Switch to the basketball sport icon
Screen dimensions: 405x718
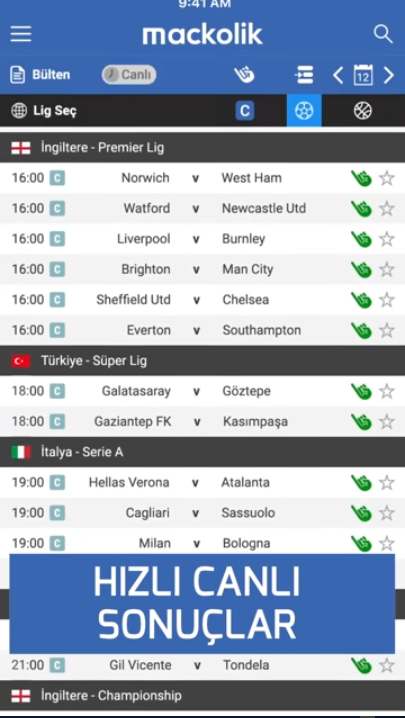[x=363, y=110]
